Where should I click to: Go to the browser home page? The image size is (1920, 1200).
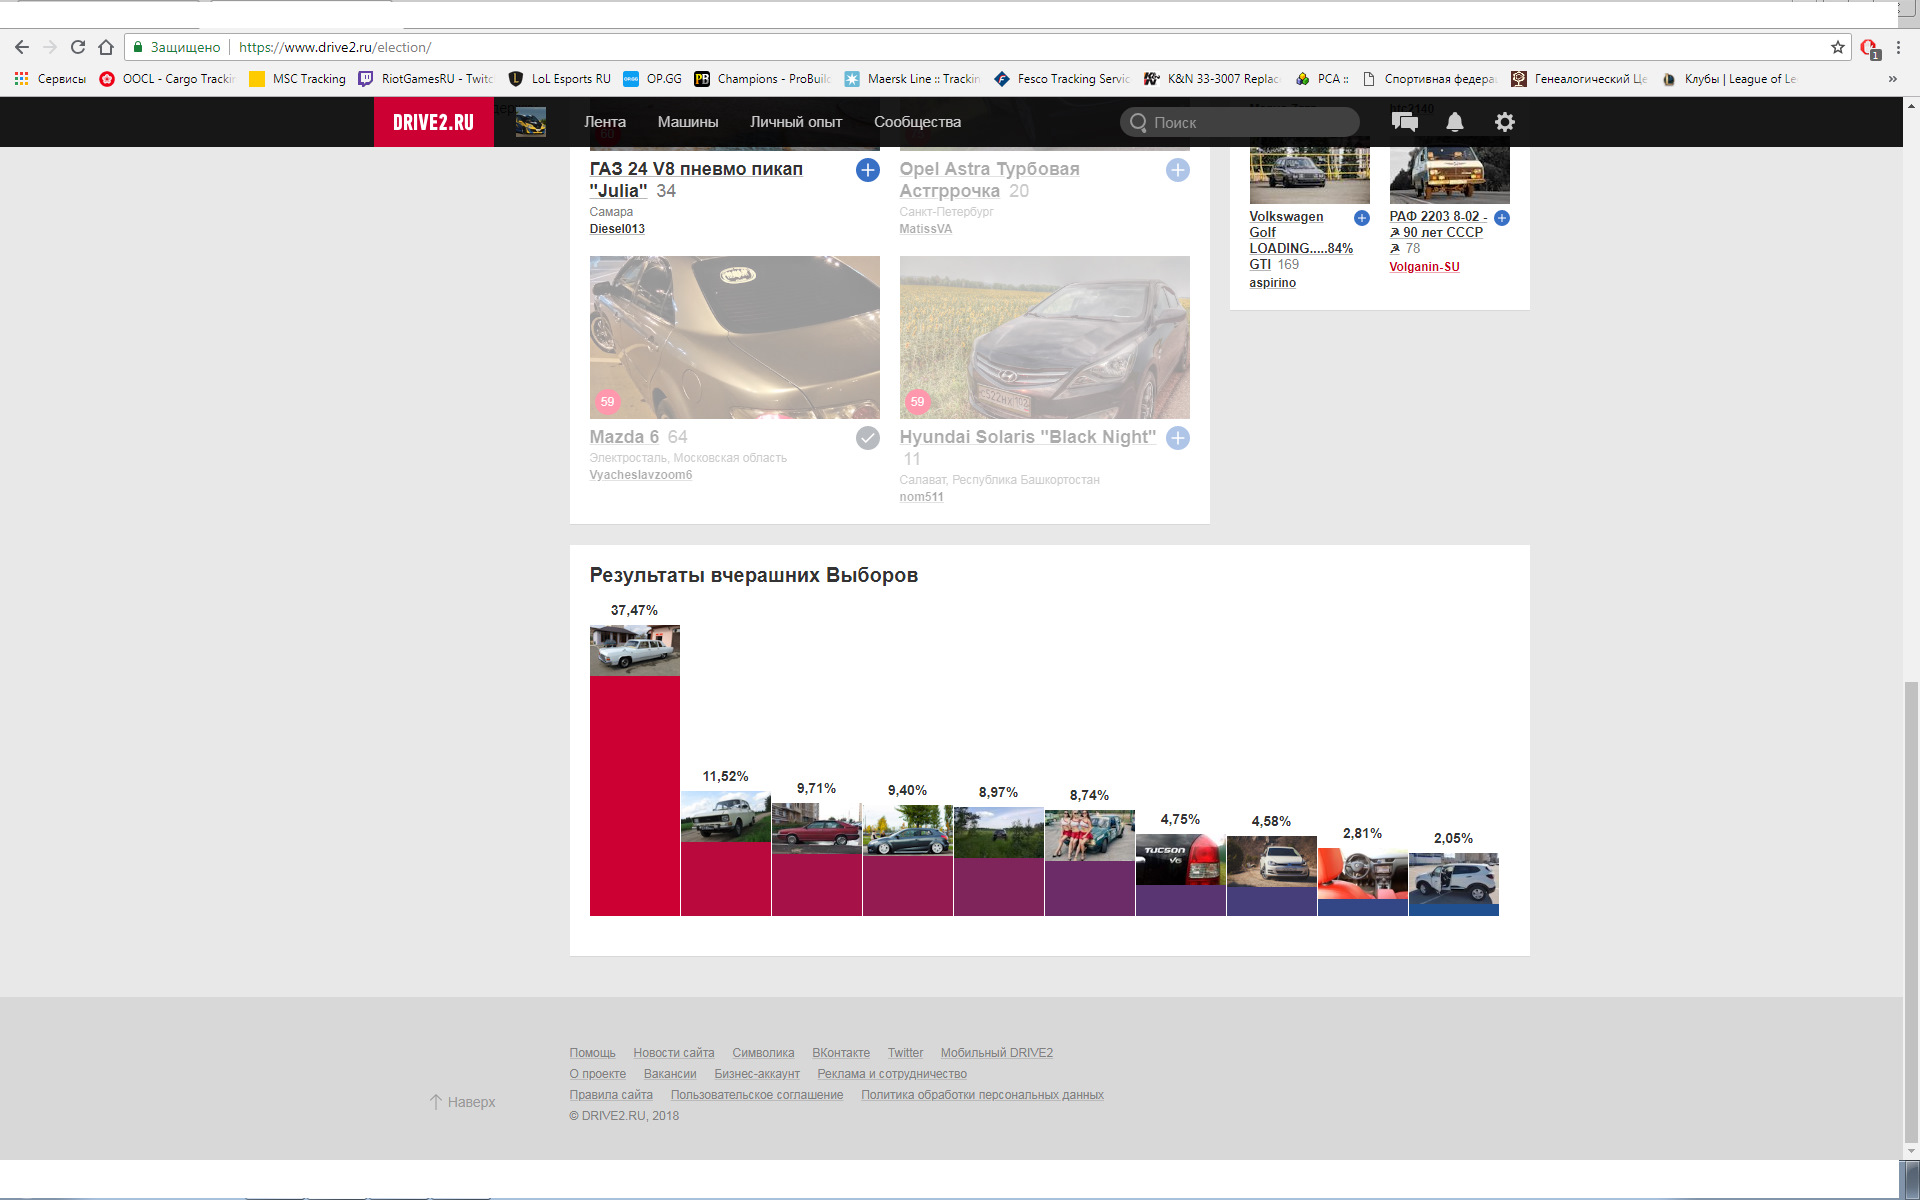(x=106, y=47)
